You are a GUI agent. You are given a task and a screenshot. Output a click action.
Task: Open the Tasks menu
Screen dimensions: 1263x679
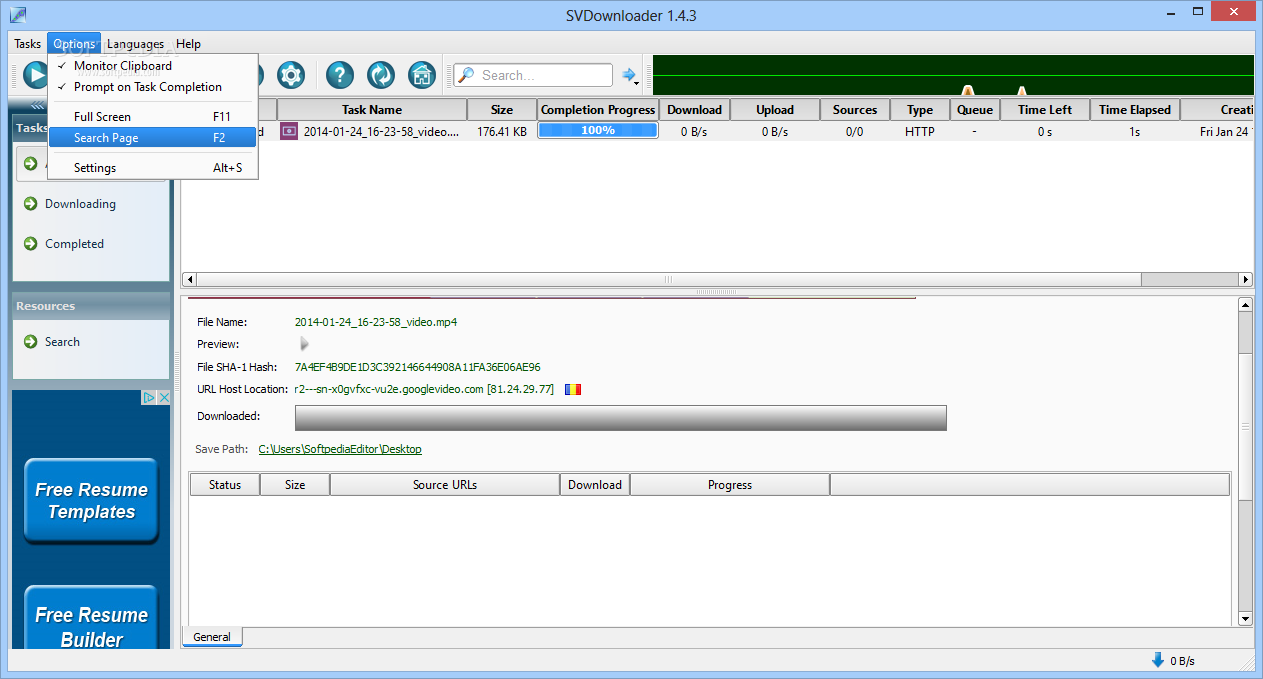(x=28, y=44)
